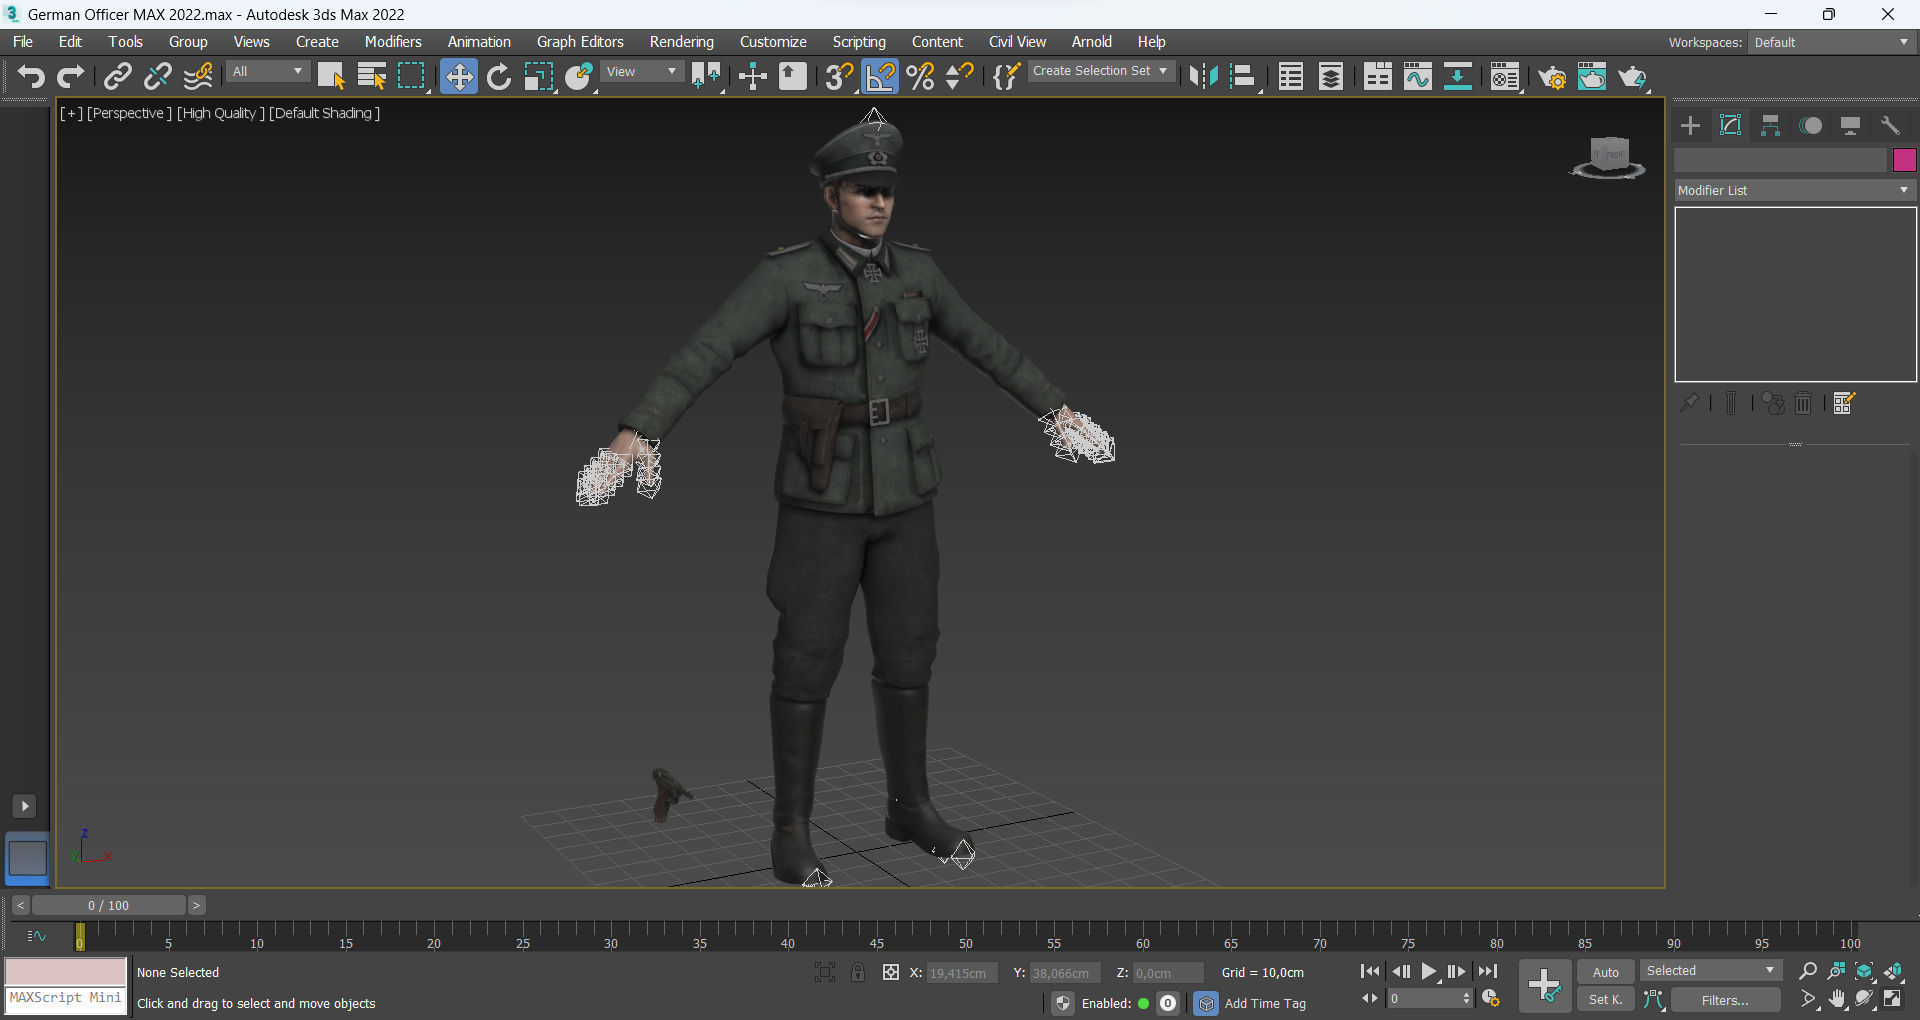
Task: Click the viewport [+] menu label
Action: (x=71, y=113)
